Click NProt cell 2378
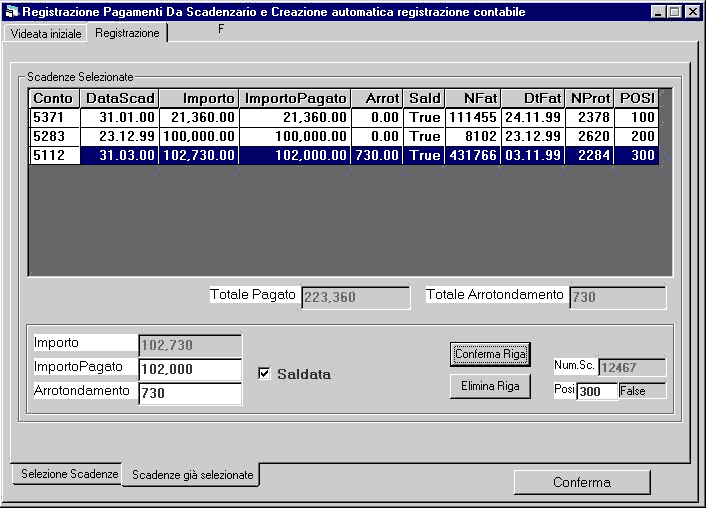The height and width of the screenshot is (508, 706). [x=589, y=118]
